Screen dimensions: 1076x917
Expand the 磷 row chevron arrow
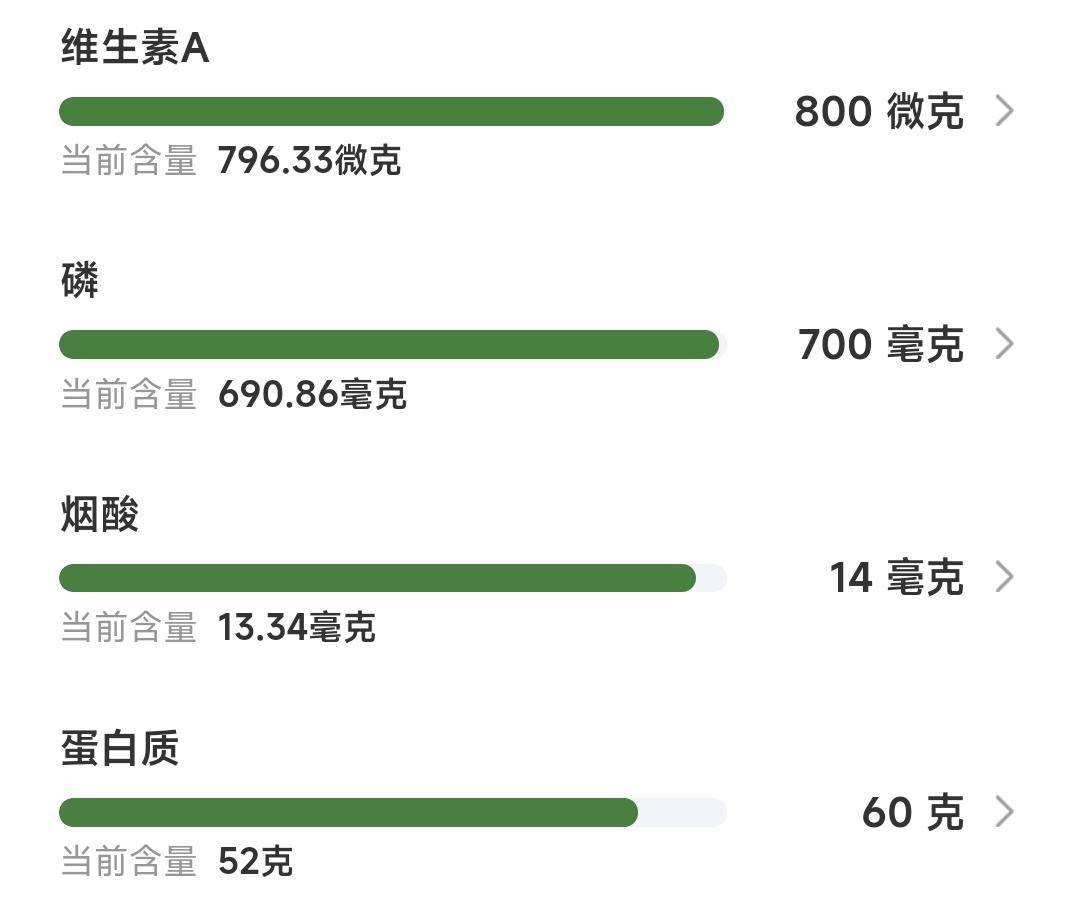(x=1004, y=345)
